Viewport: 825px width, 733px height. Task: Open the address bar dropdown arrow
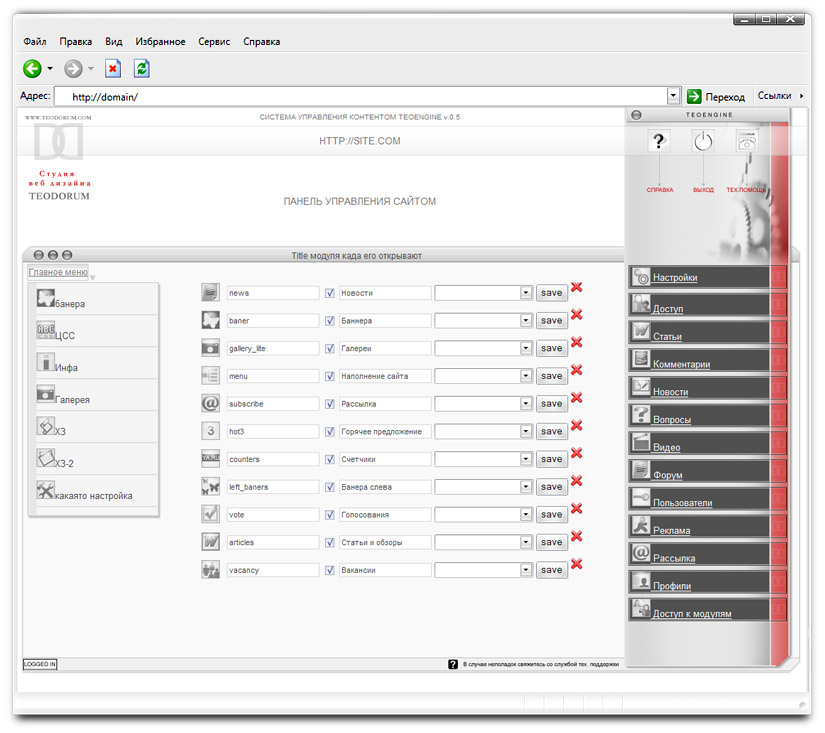(x=673, y=97)
